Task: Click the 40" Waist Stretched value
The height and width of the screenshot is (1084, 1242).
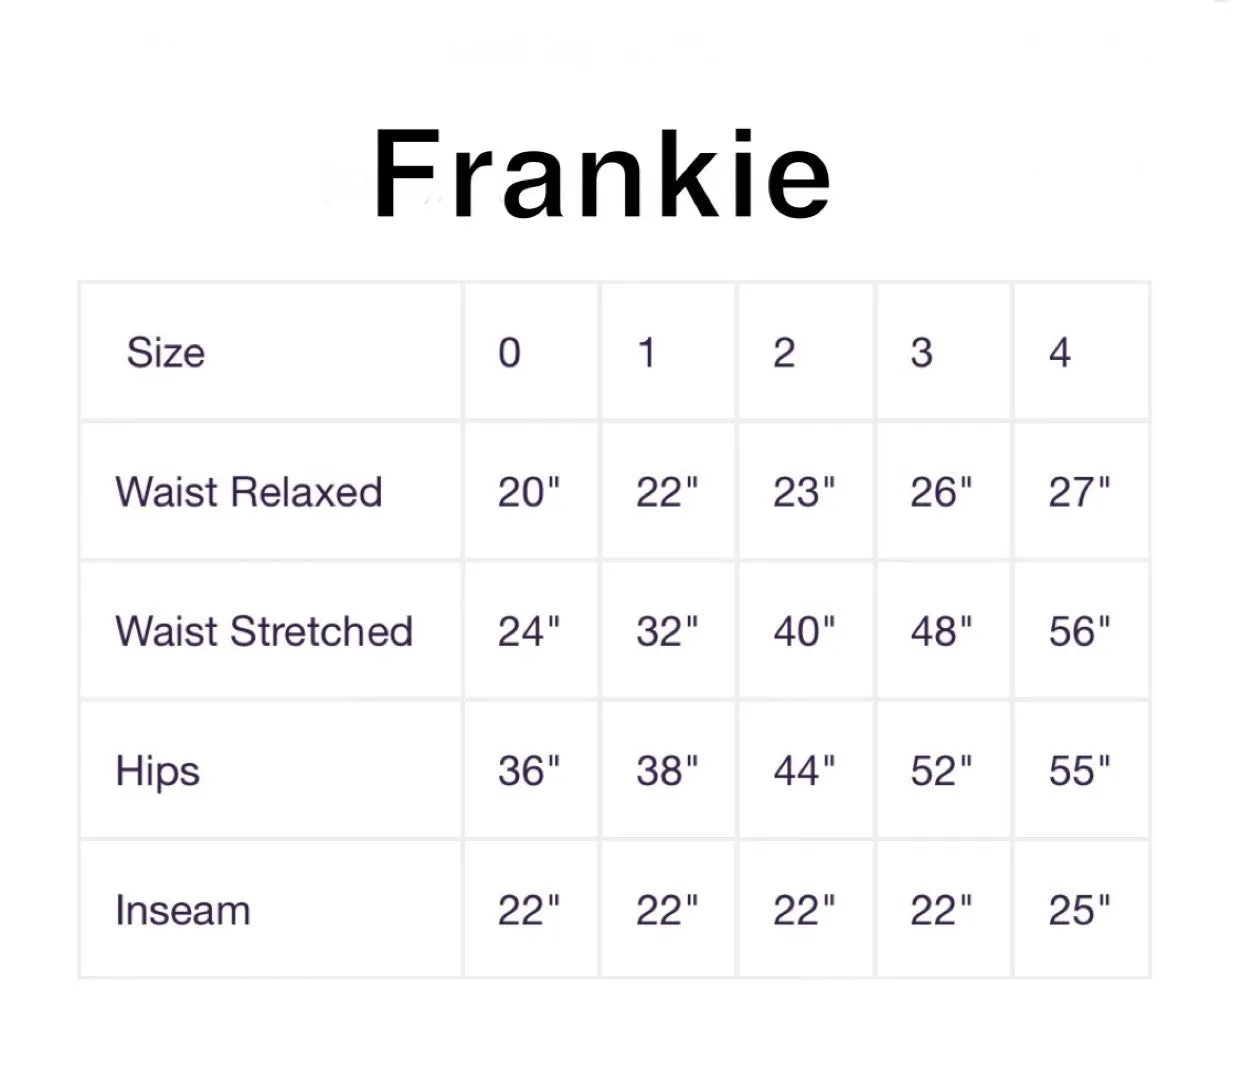Action: tap(804, 631)
